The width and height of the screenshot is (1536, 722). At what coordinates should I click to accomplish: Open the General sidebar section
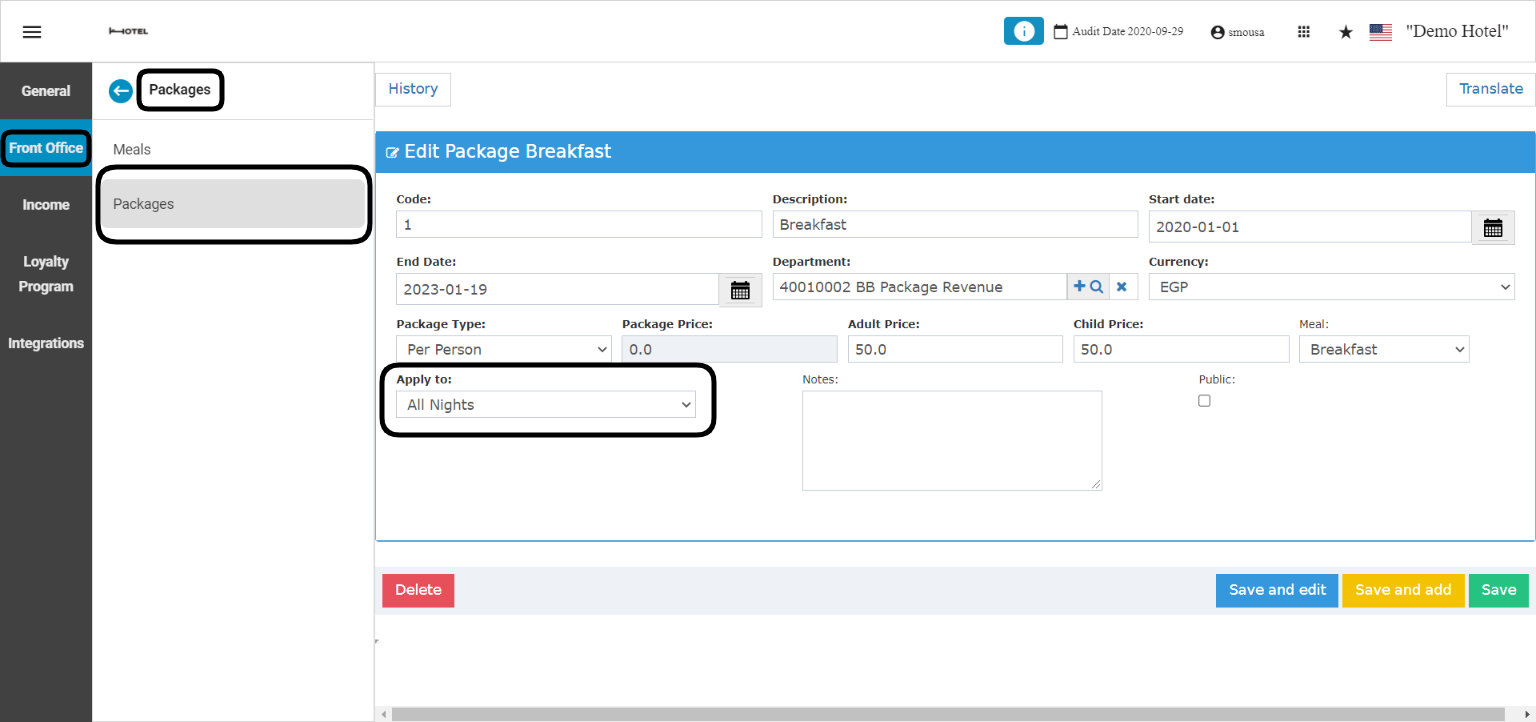click(46, 91)
